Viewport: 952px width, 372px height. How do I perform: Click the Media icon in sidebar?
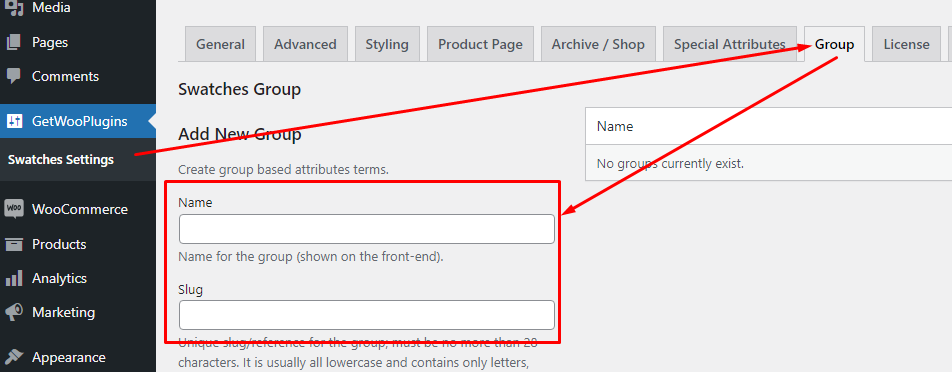14,8
